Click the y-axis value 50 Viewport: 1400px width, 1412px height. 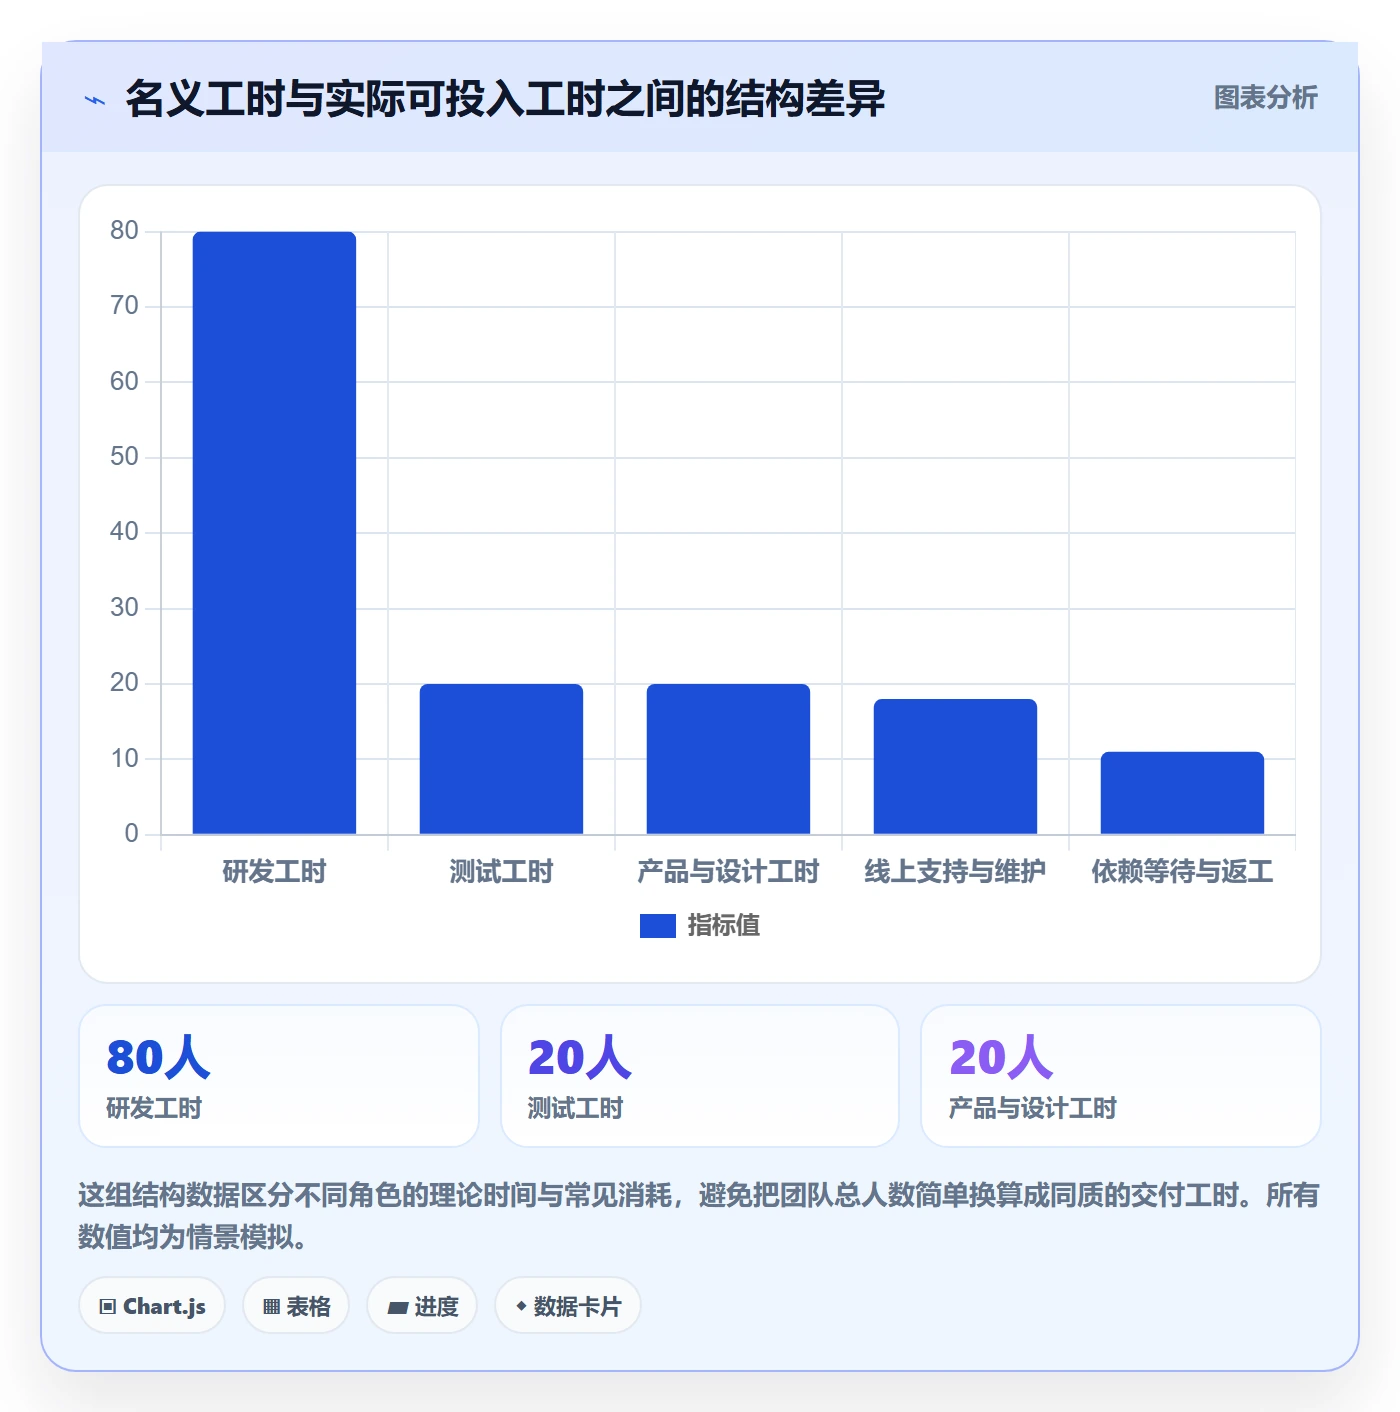[x=124, y=457]
